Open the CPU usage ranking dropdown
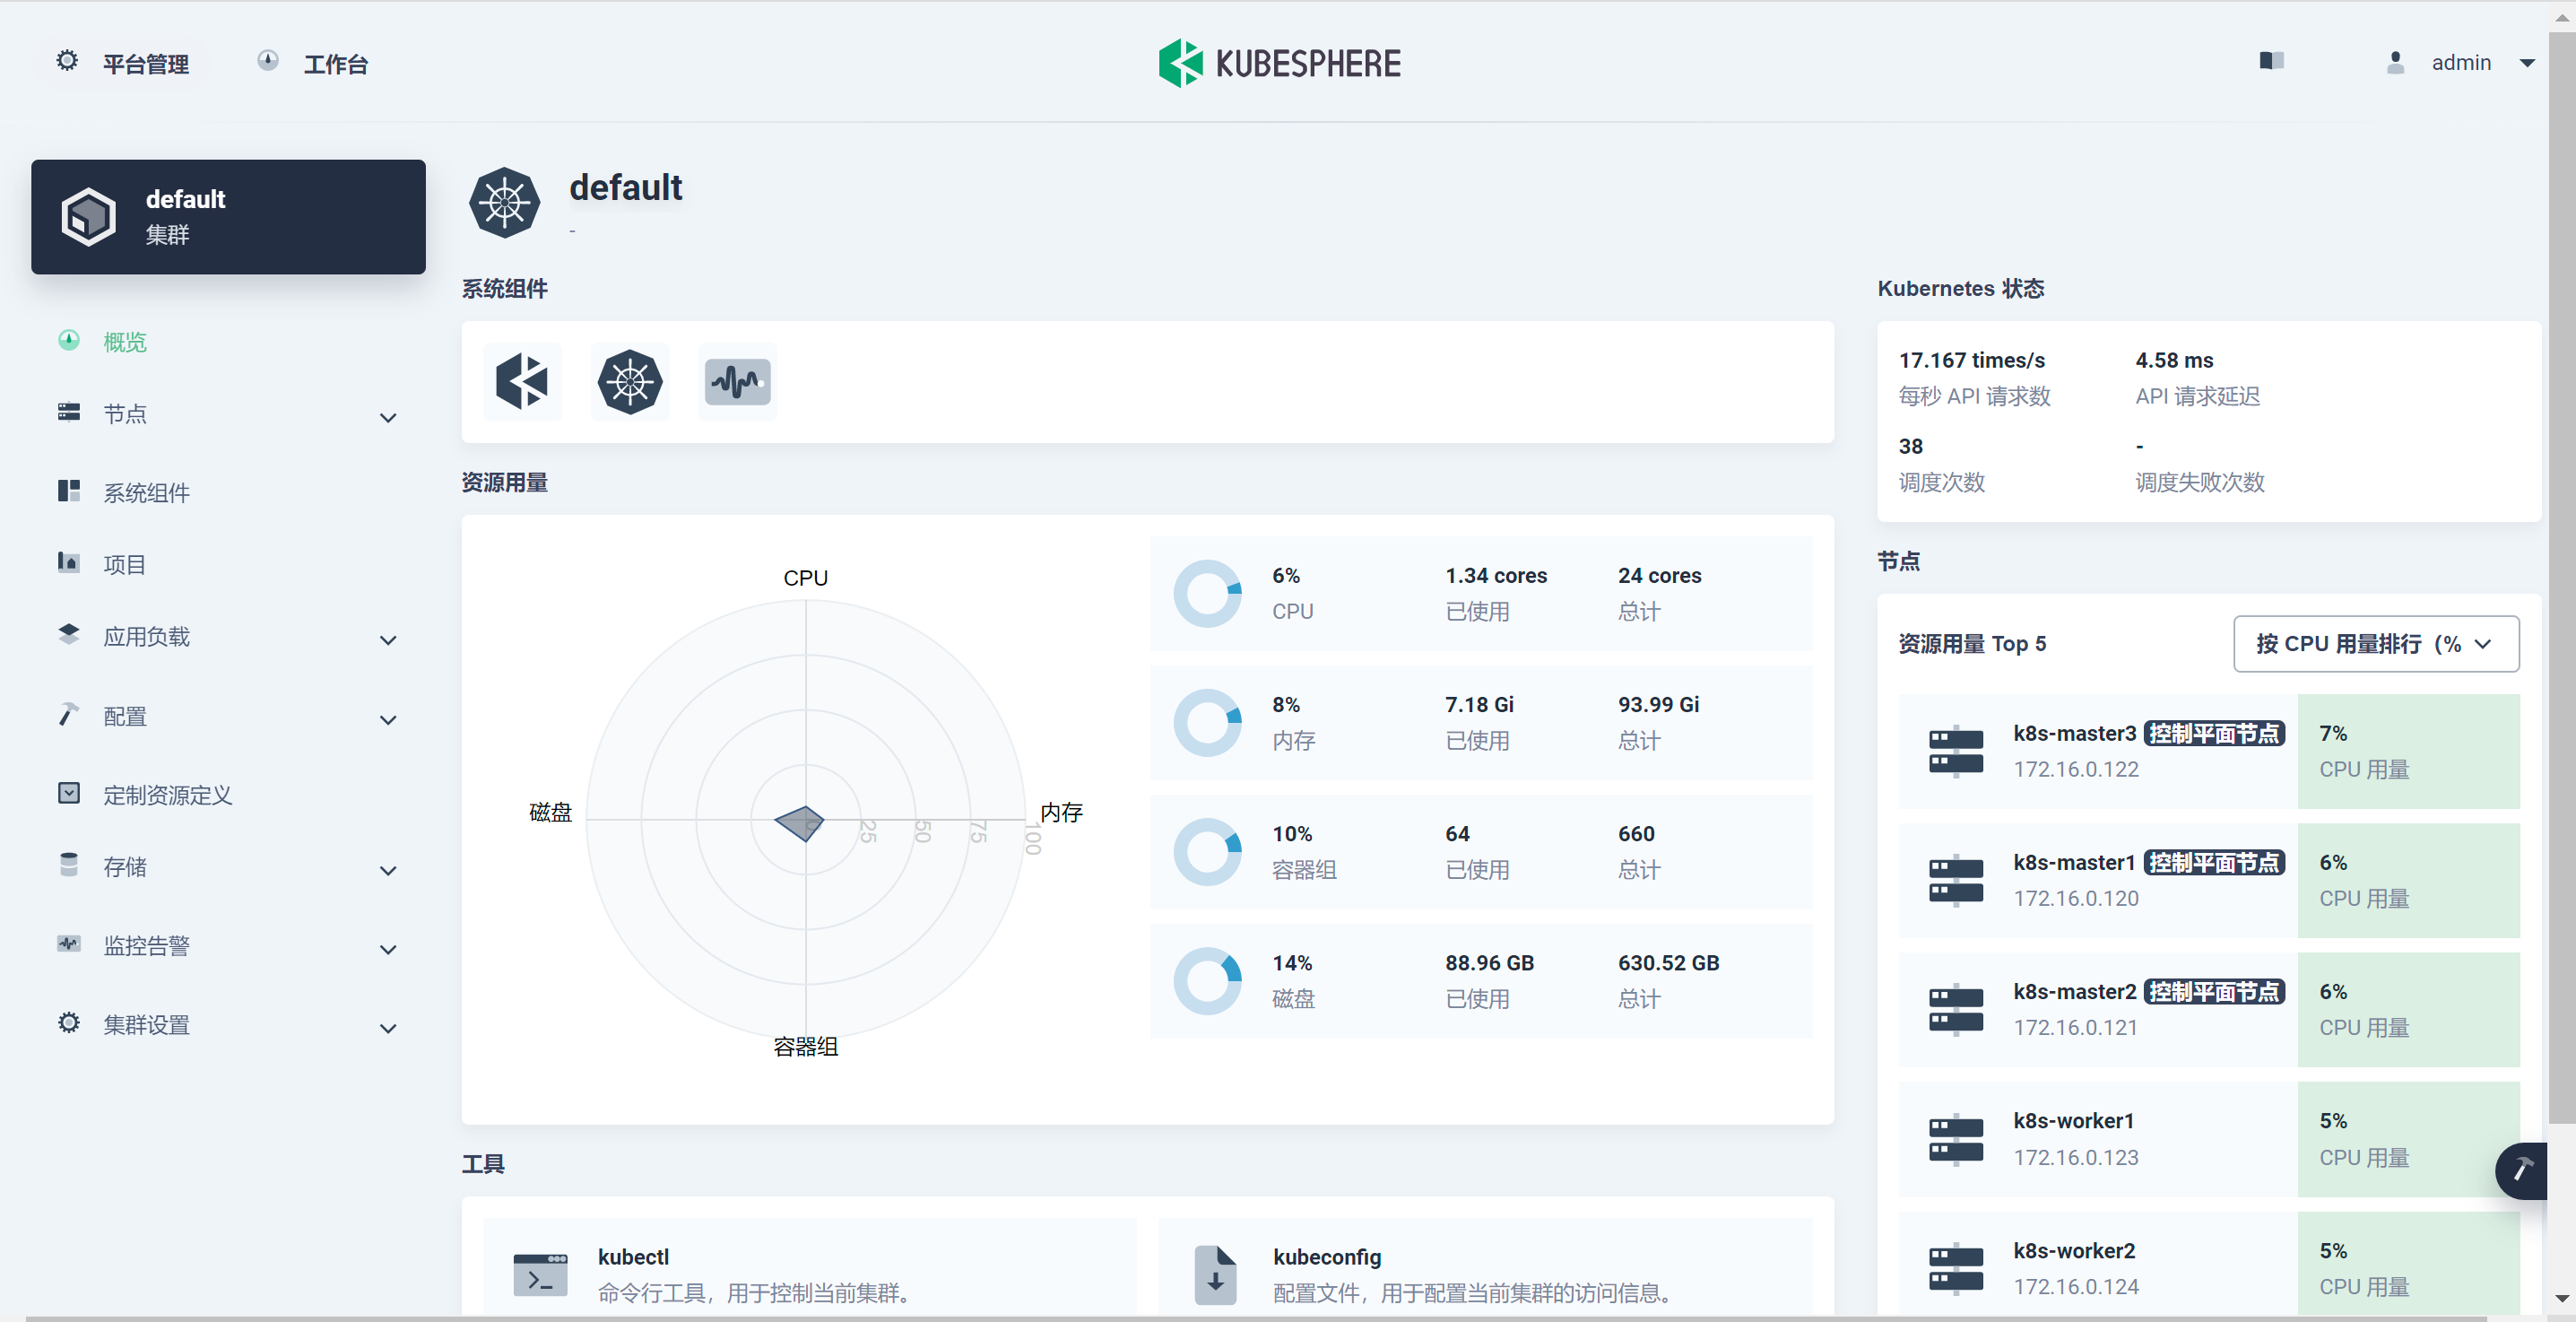 tap(2375, 644)
